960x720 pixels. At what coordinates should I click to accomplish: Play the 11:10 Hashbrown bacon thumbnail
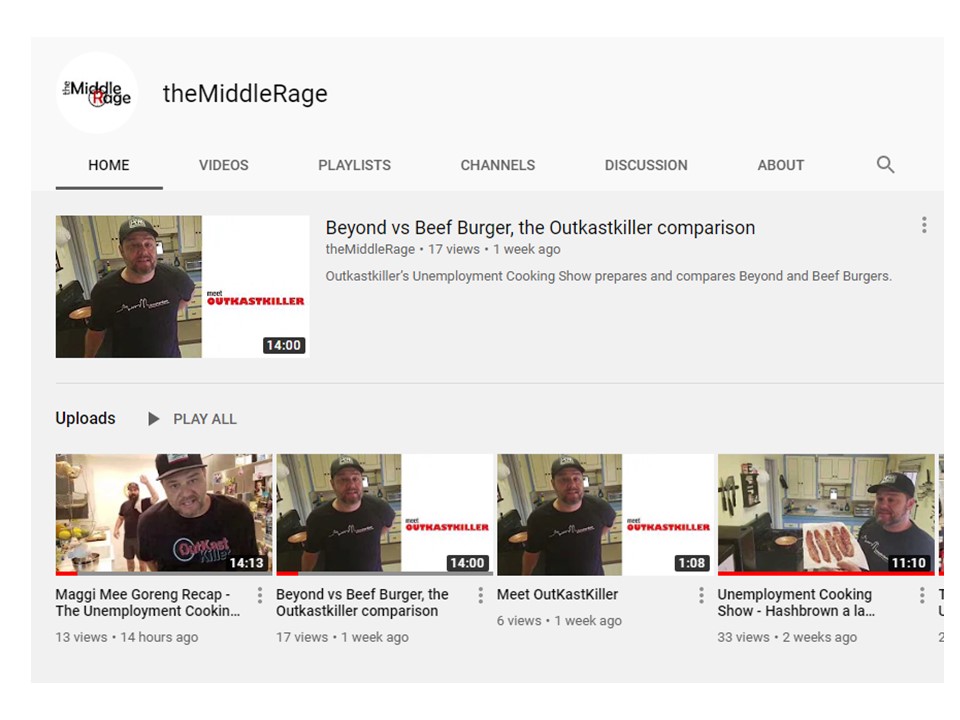826,514
